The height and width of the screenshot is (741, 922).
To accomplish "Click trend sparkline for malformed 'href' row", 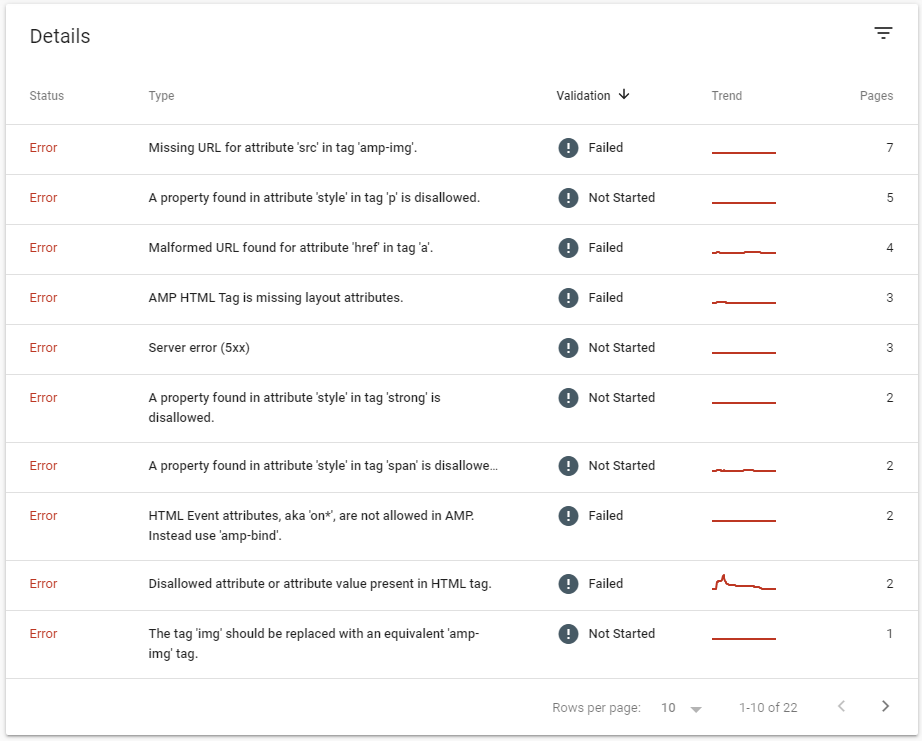I will coord(744,252).
